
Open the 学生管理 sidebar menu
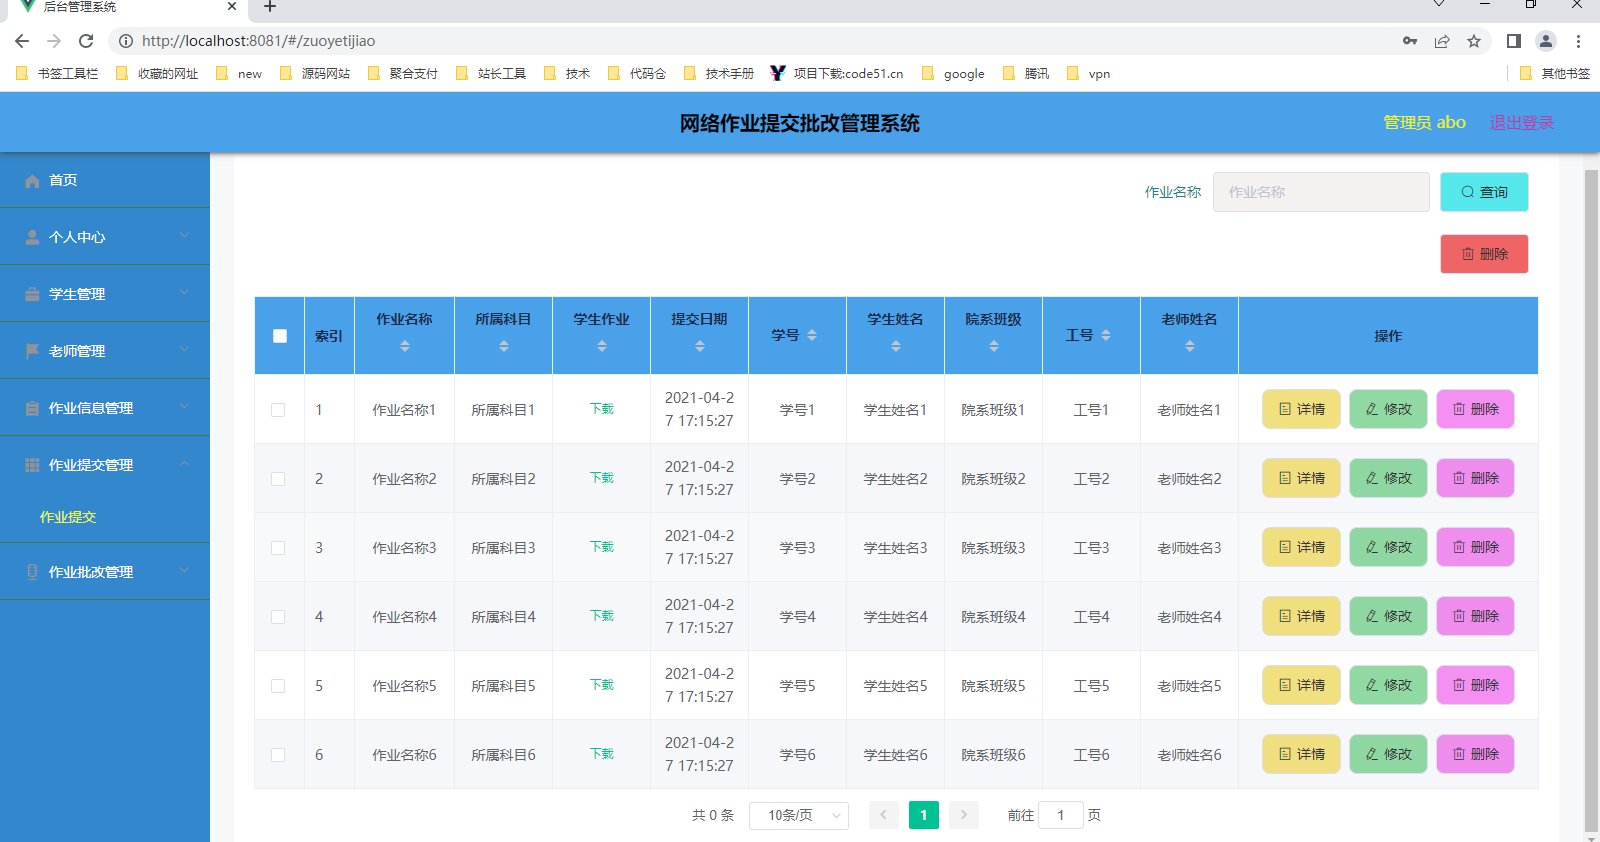tap(105, 294)
